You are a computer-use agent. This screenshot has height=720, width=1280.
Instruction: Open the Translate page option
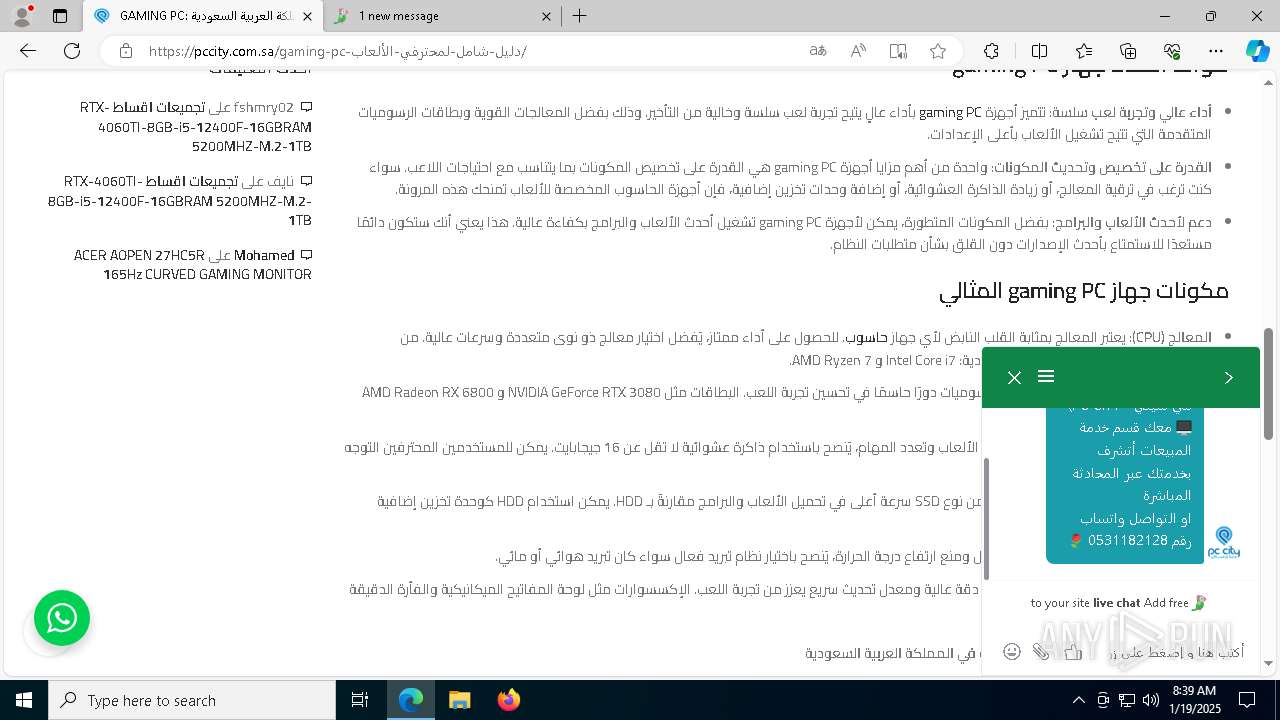point(818,51)
